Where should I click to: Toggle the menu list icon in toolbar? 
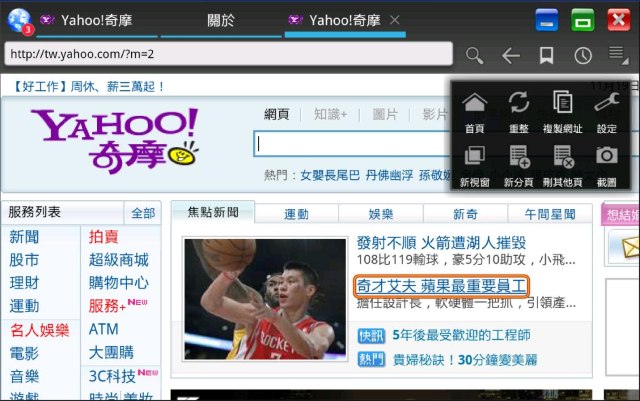coord(618,55)
